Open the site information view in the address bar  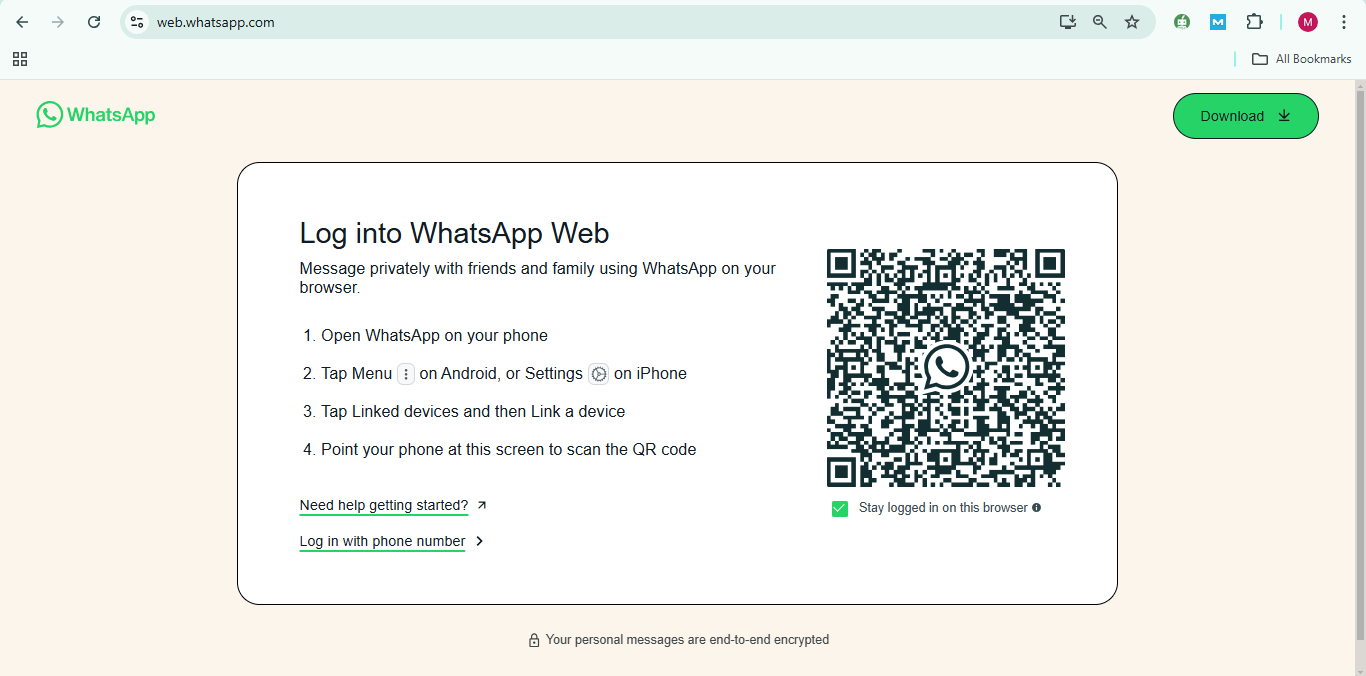point(136,21)
